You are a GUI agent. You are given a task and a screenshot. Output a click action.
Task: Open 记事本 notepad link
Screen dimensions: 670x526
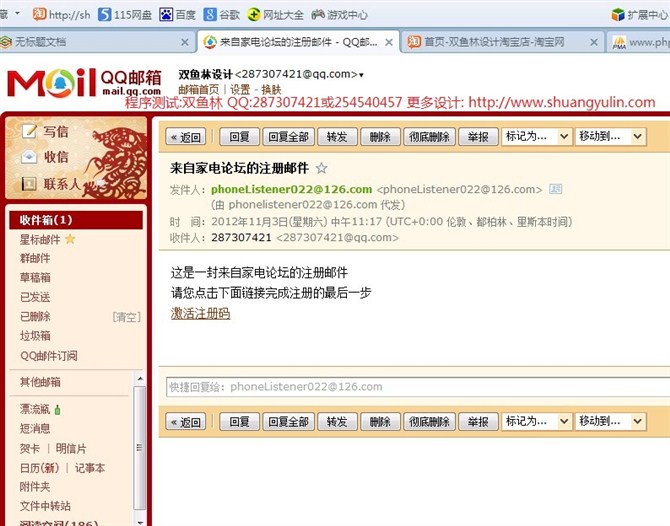[90, 468]
